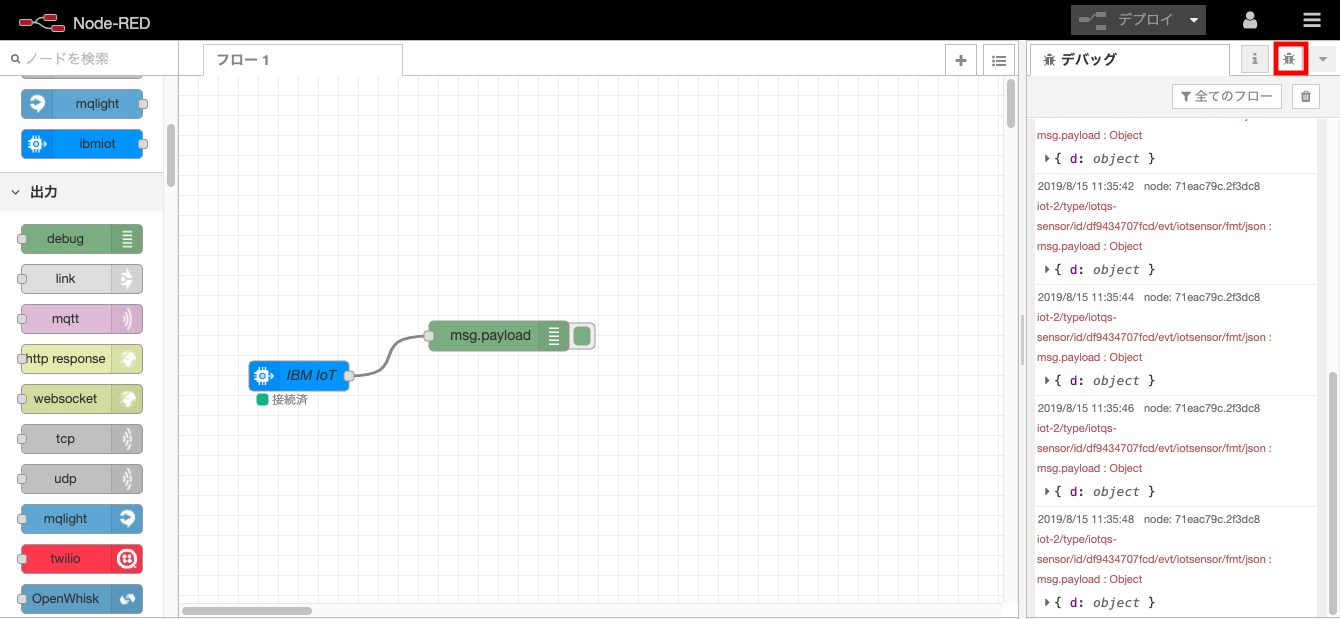This screenshot has height=619, width=1340.
Task: Switch to the フロー 1 tab
Action: click(243, 60)
